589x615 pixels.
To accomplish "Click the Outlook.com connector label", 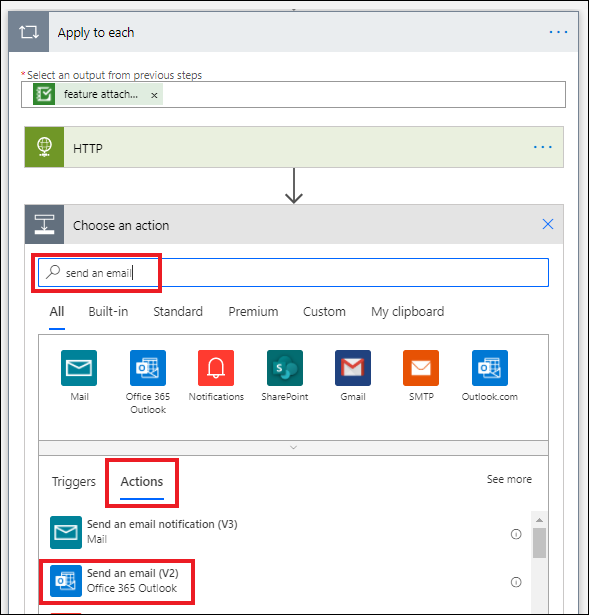I will point(490,397).
